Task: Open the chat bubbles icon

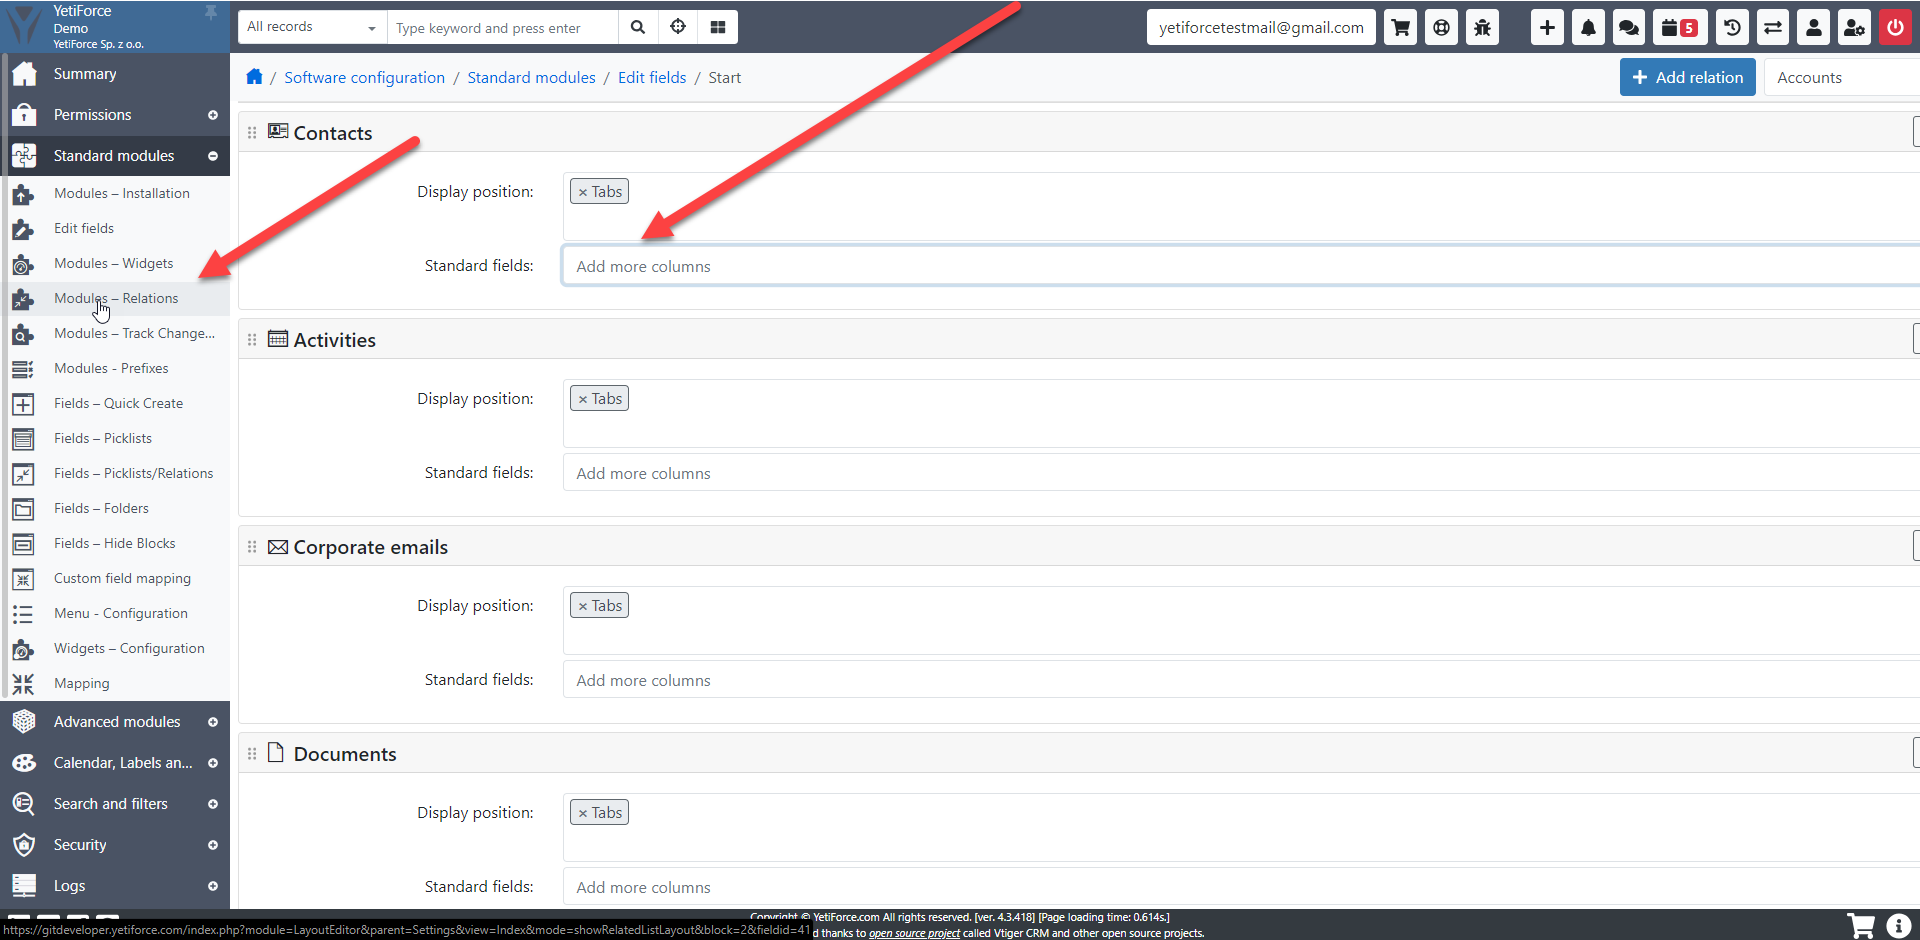Action: coord(1629,27)
